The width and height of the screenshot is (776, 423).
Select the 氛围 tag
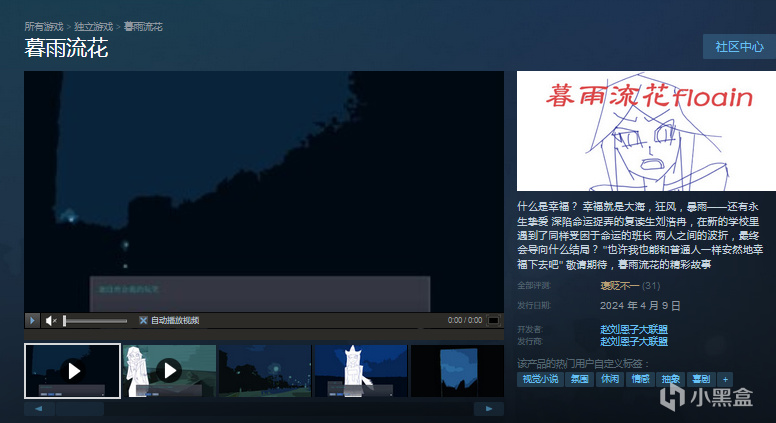point(580,379)
